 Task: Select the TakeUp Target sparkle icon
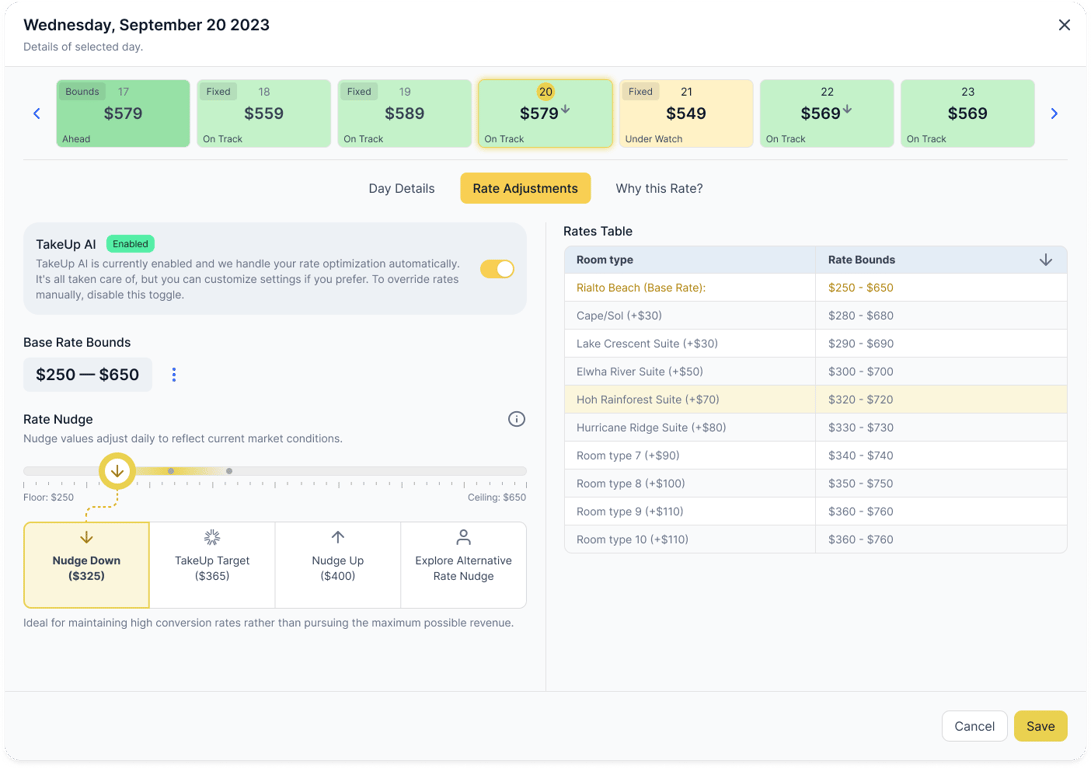pos(212,538)
